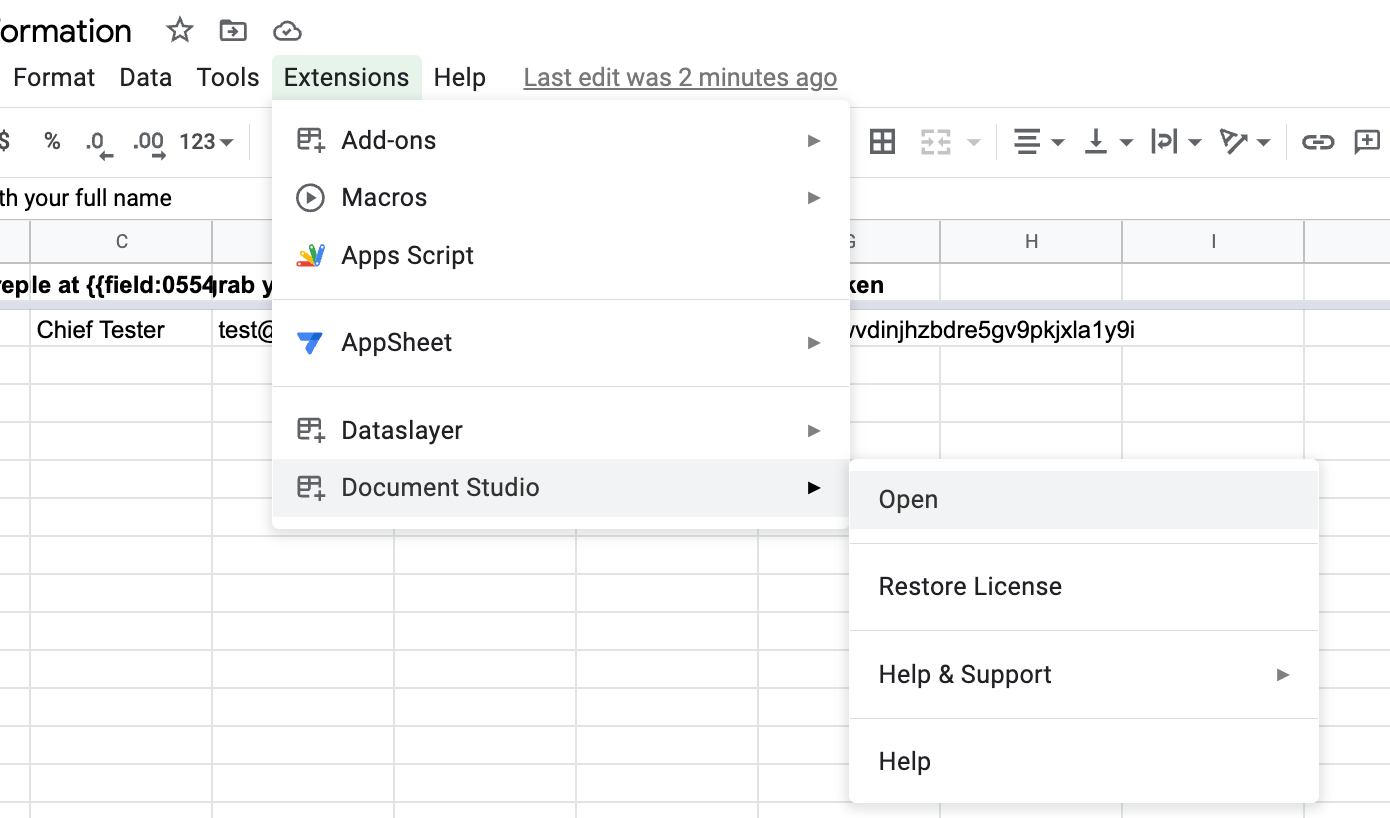1390x818 pixels.
Task: Select the Macros menu entry
Action: click(561, 197)
